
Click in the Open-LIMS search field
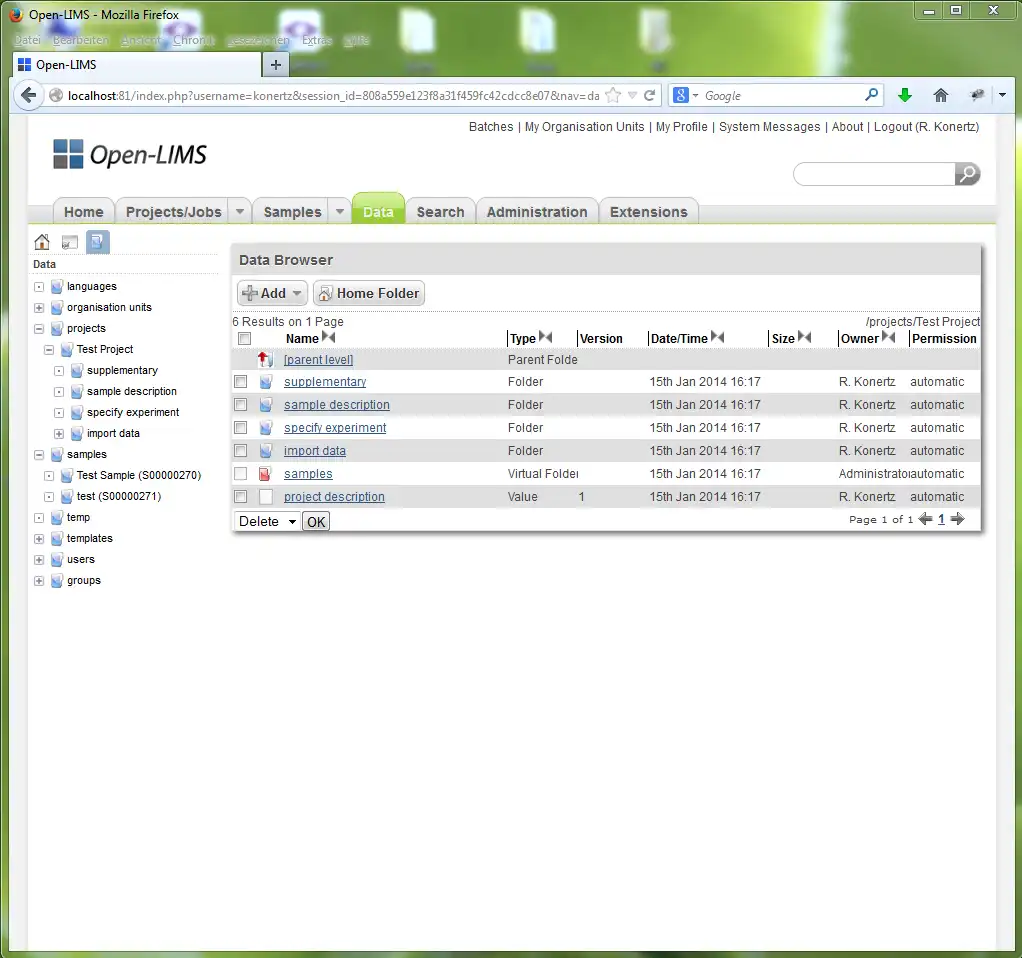[x=875, y=174]
